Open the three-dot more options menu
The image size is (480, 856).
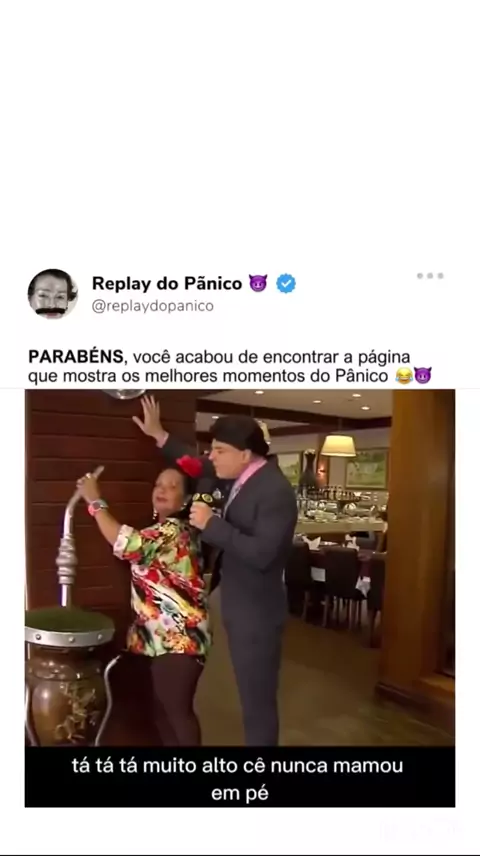(x=430, y=276)
